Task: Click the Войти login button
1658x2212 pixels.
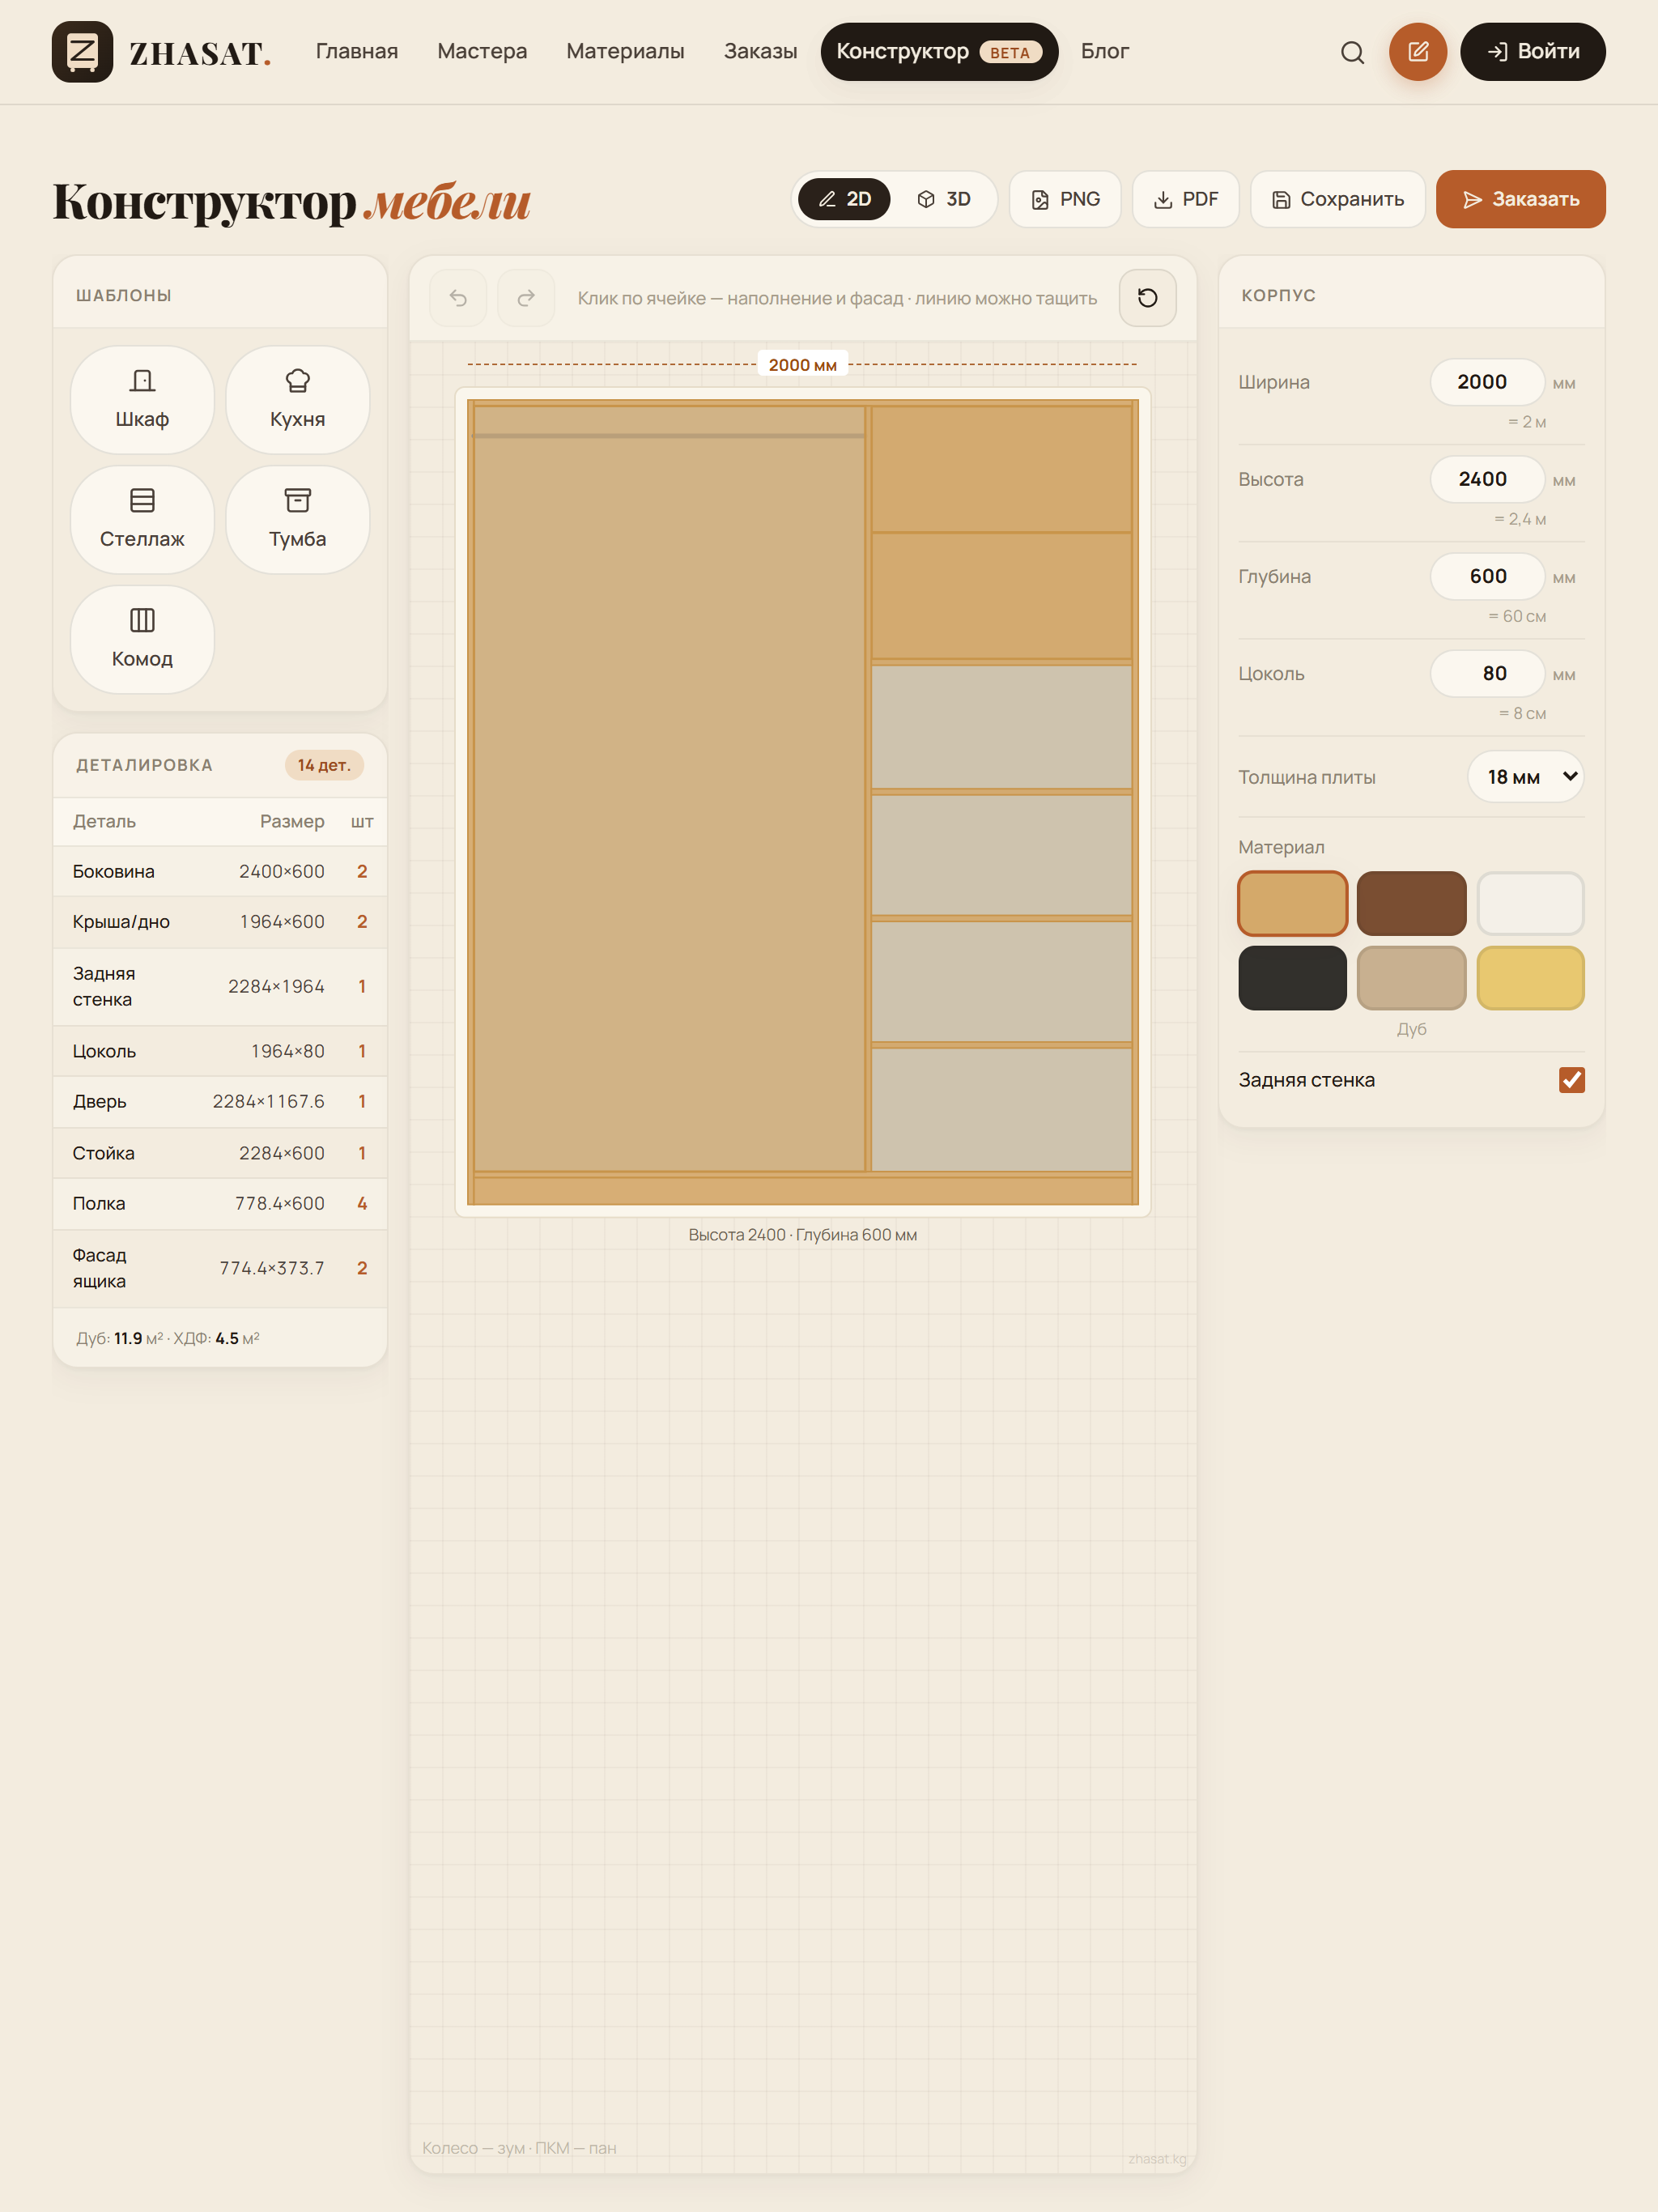Action: coord(1532,52)
